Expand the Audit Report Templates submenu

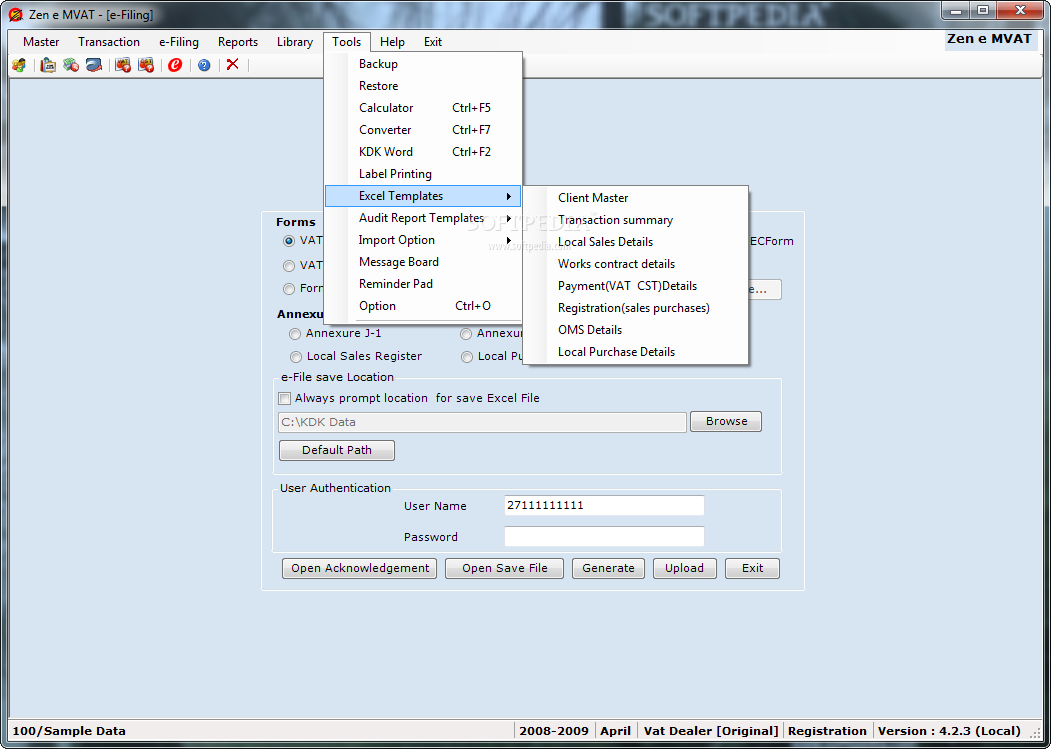tap(509, 218)
